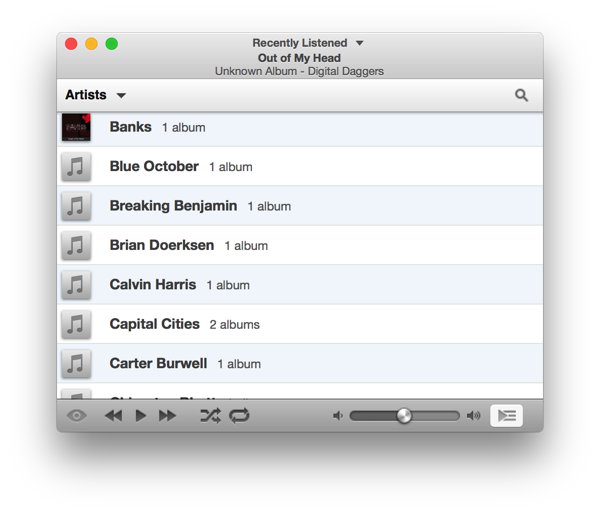600x513 pixels.
Task: Open the Artists view dropdown
Action: point(96,95)
